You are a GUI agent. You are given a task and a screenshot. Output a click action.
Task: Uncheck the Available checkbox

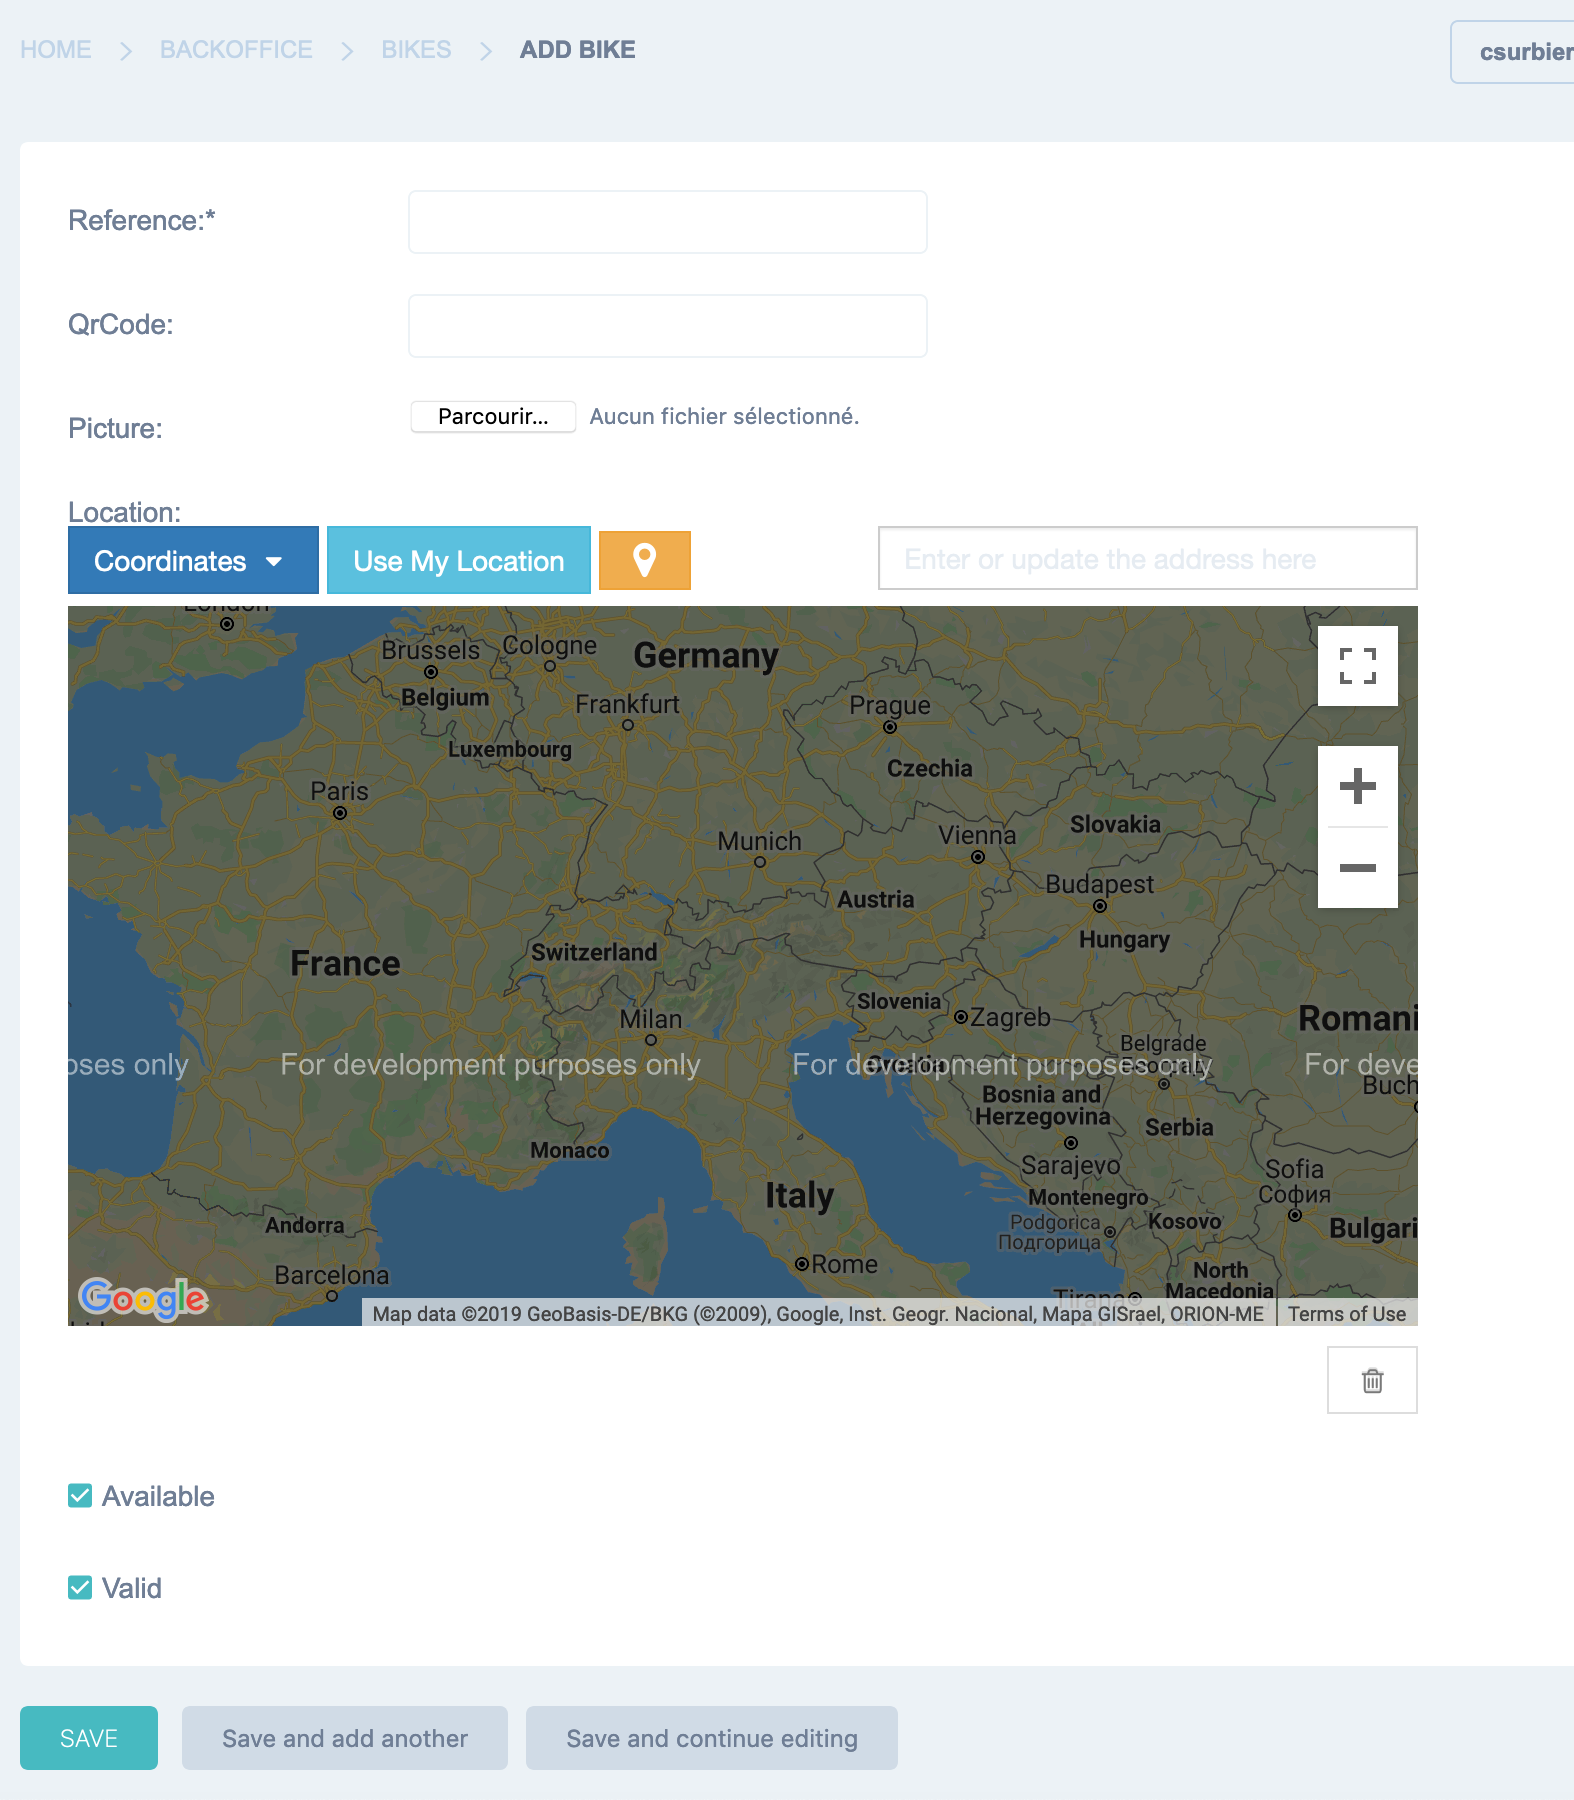(x=80, y=1495)
